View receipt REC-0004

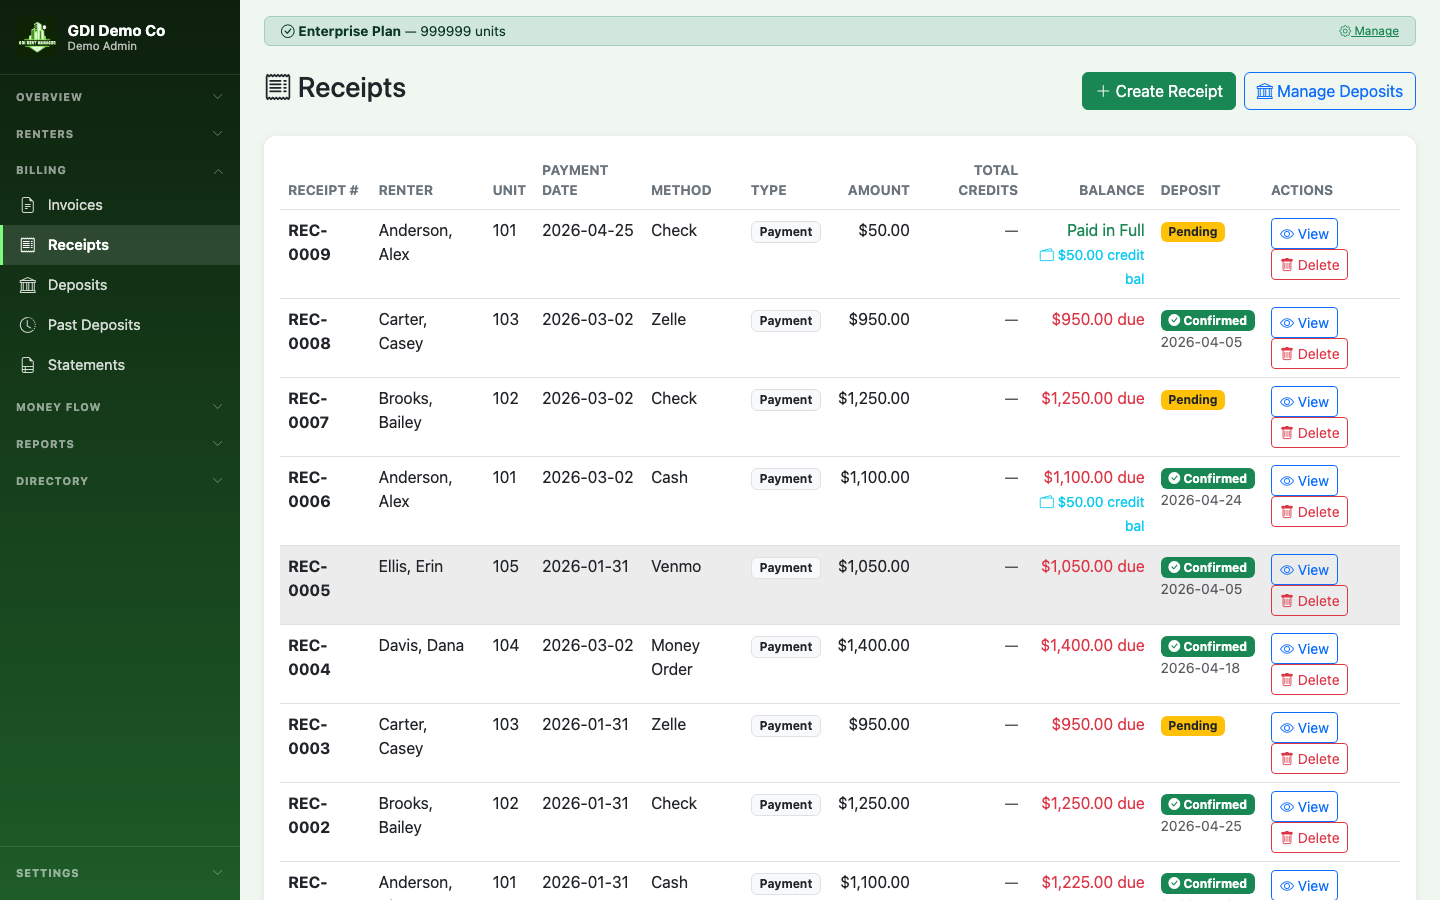tap(1304, 649)
